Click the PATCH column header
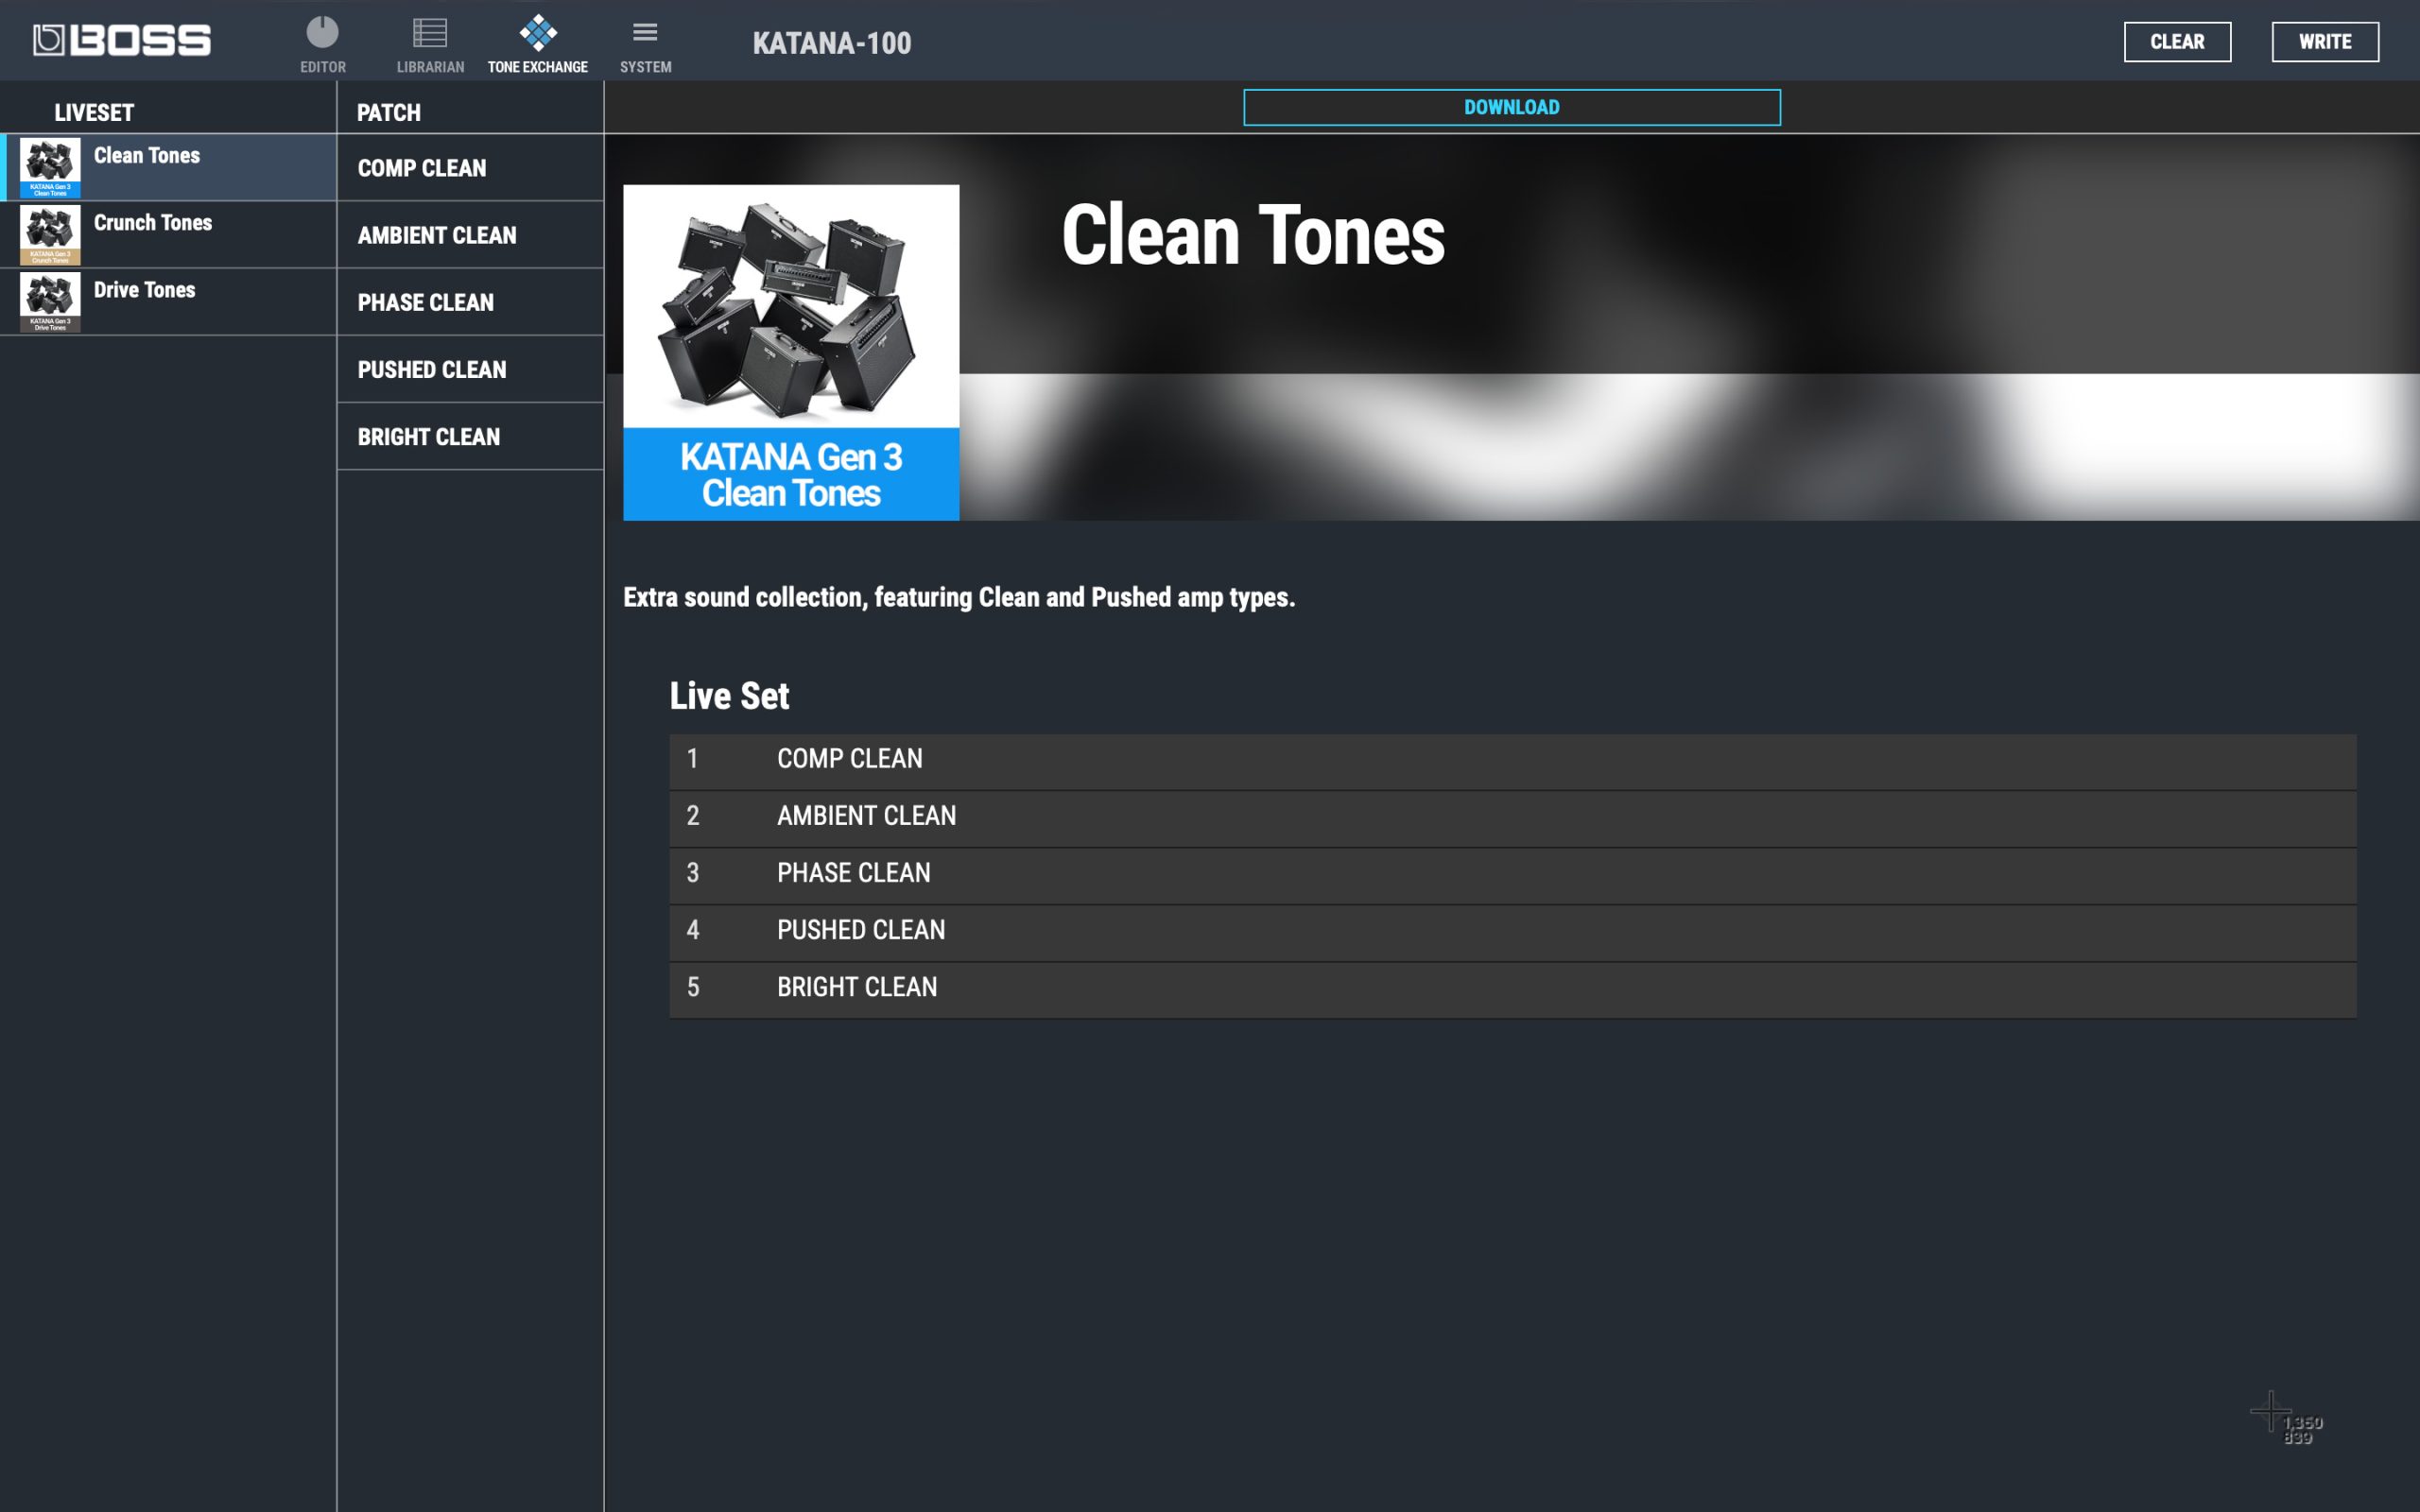This screenshot has height=1512, width=2420. point(389,112)
